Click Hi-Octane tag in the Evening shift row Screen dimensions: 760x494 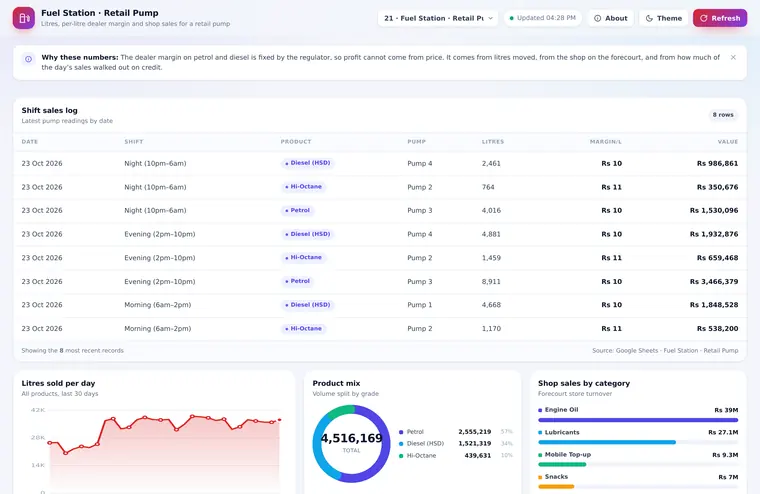click(303, 257)
